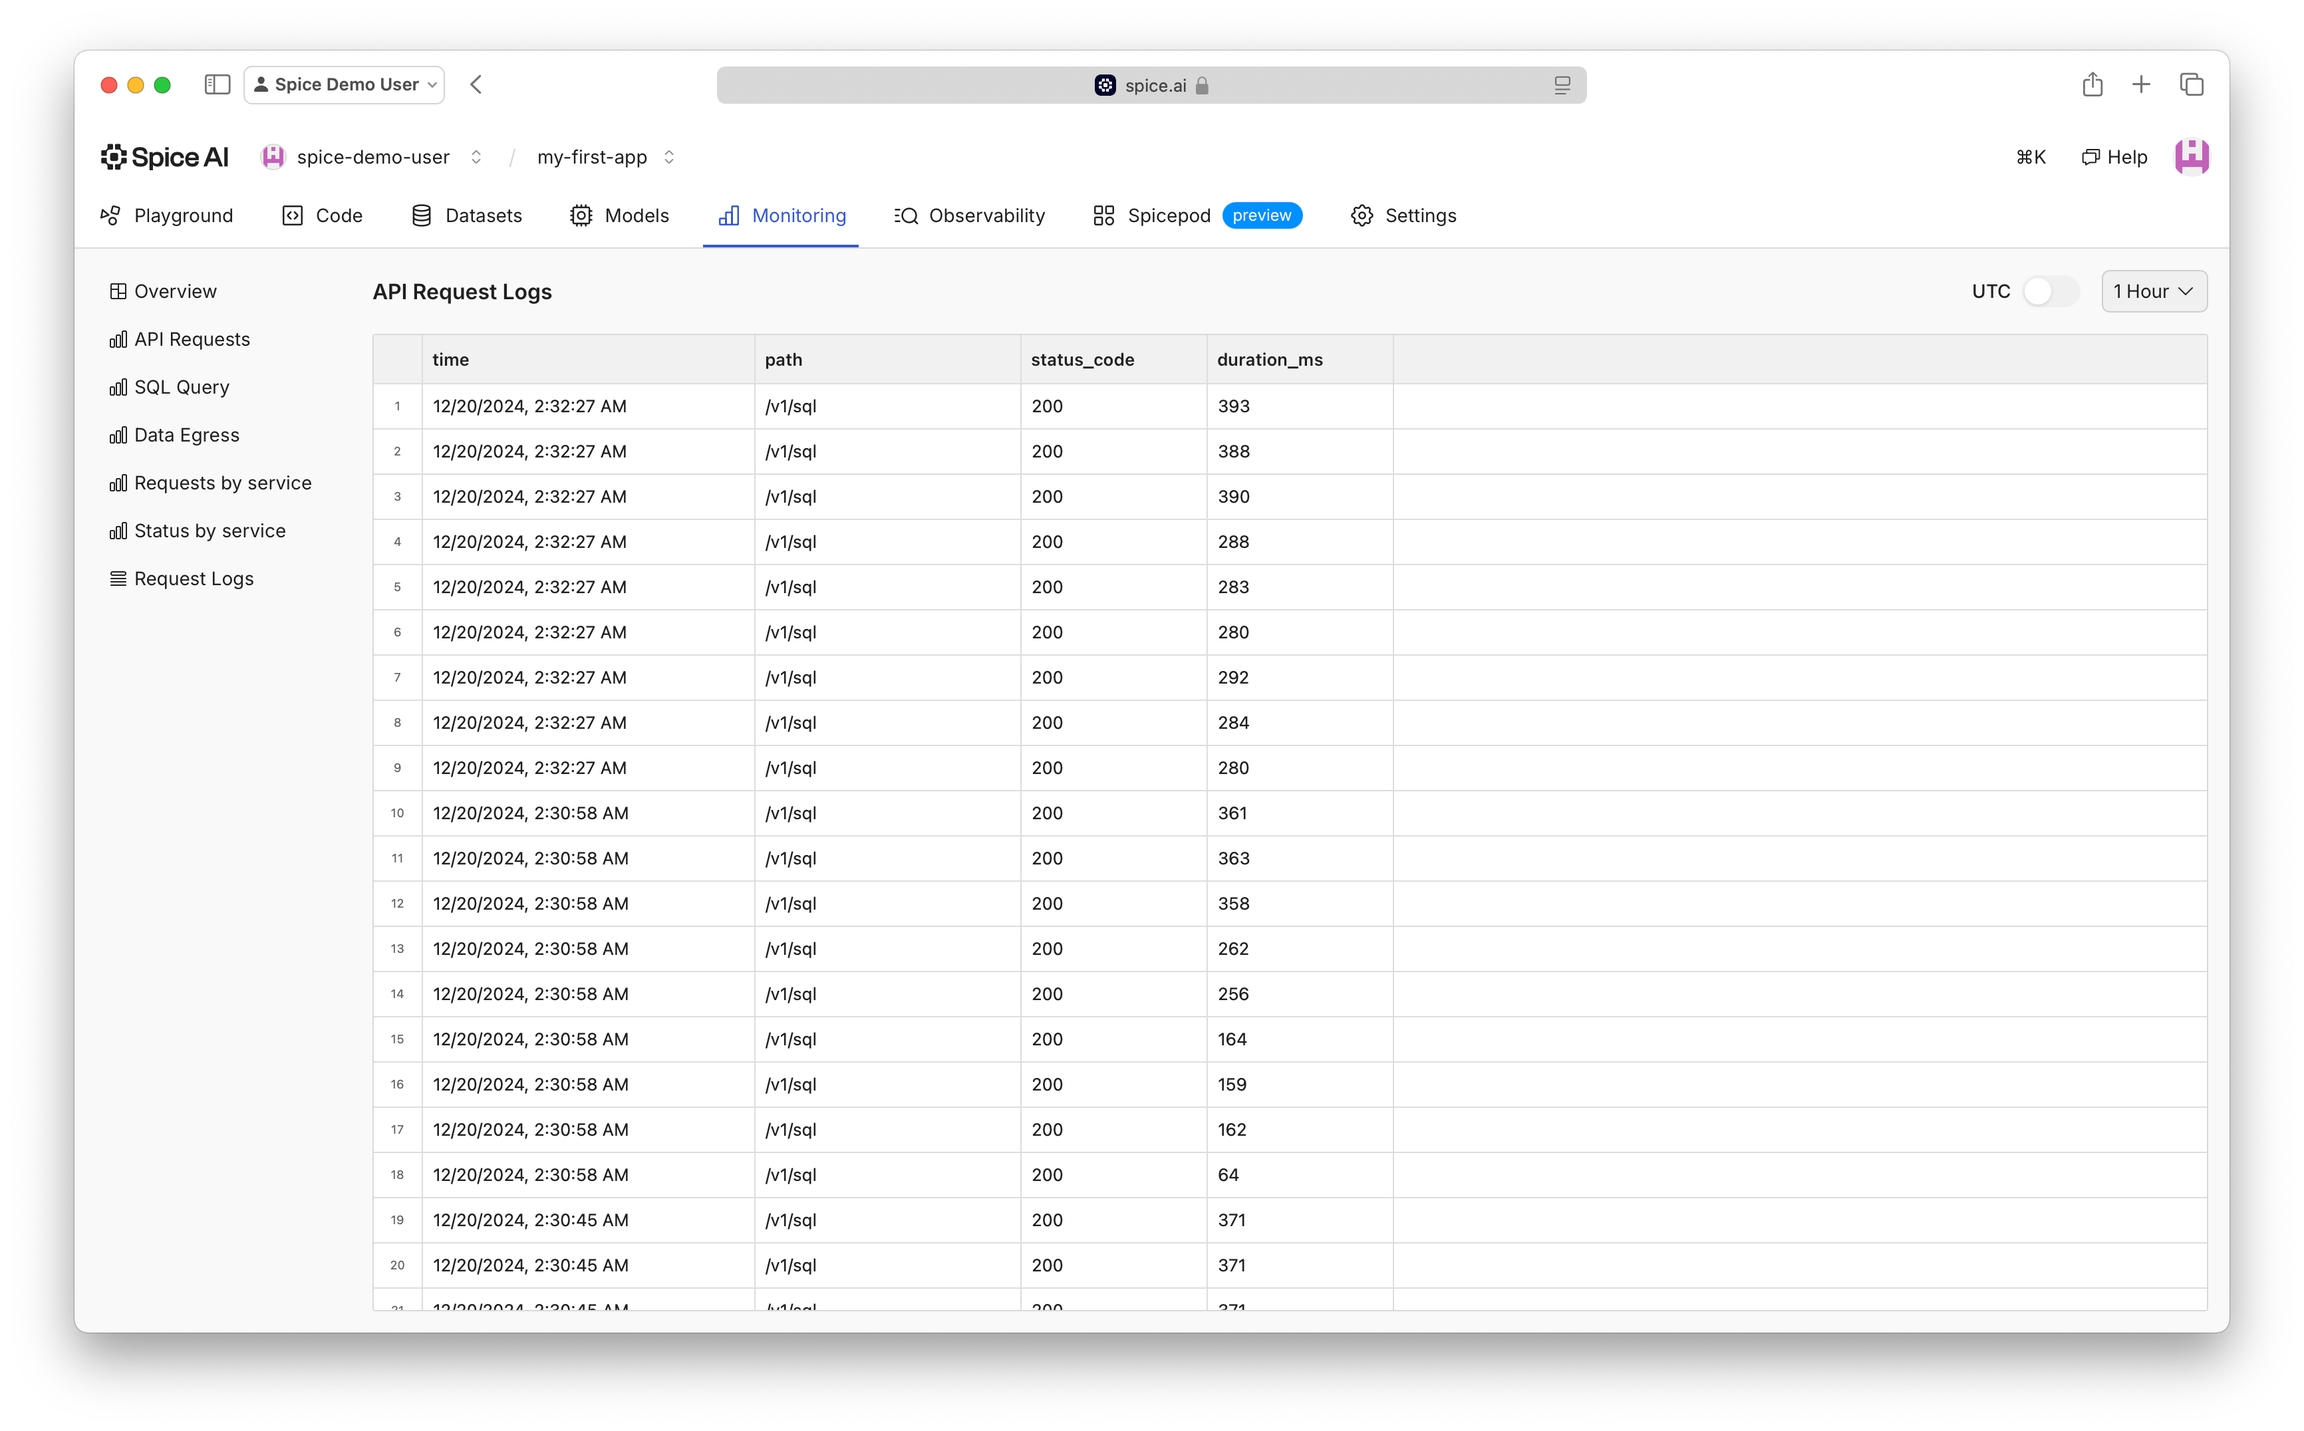Image resolution: width=2304 pixels, height=1431 pixels.
Task: Expand the my-first-app app switcher
Action: pos(669,157)
